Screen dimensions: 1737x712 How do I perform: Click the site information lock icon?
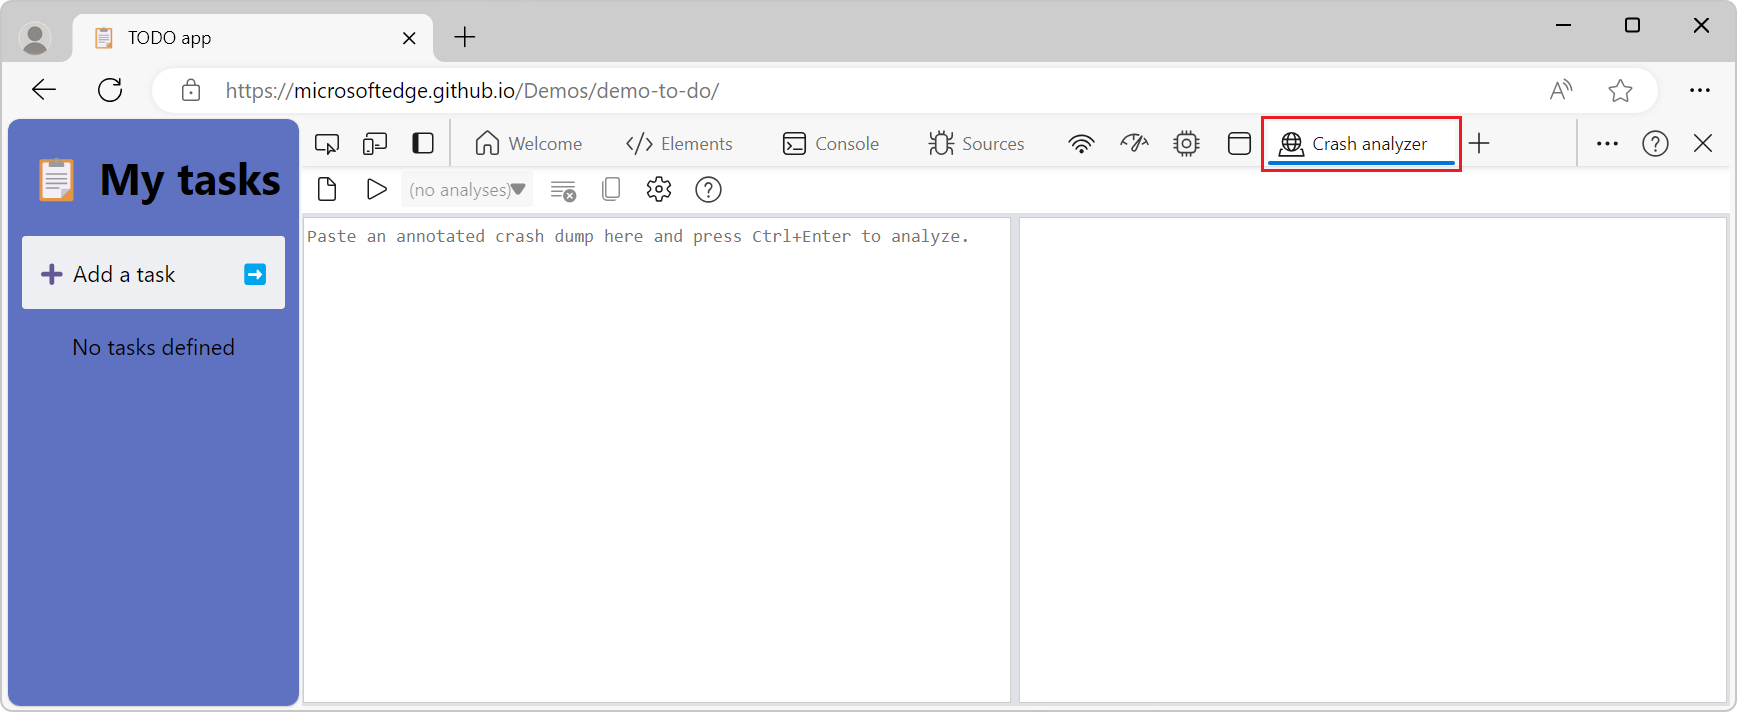pyautogui.click(x=191, y=91)
